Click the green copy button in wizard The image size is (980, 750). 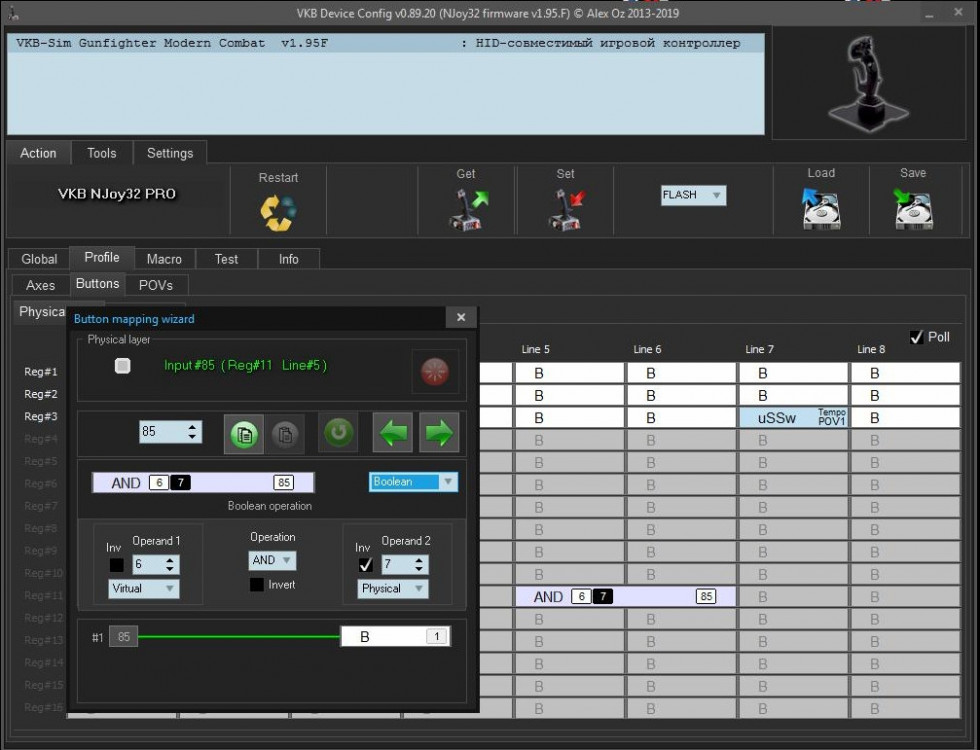coord(244,433)
